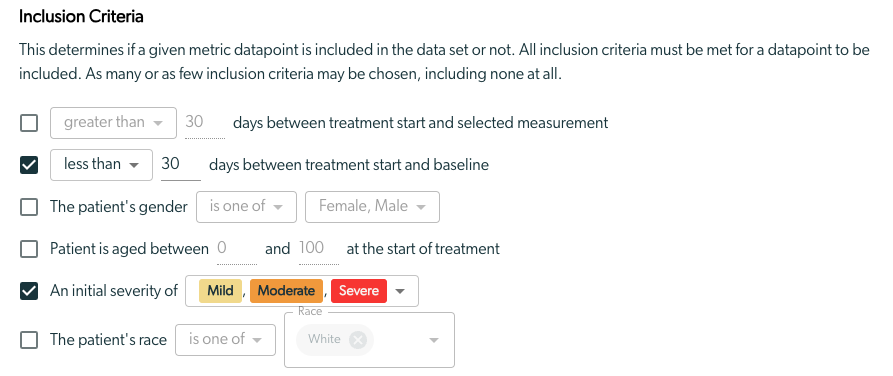
Task: Click the minimum age input field
Action: [x=237, y=250]
